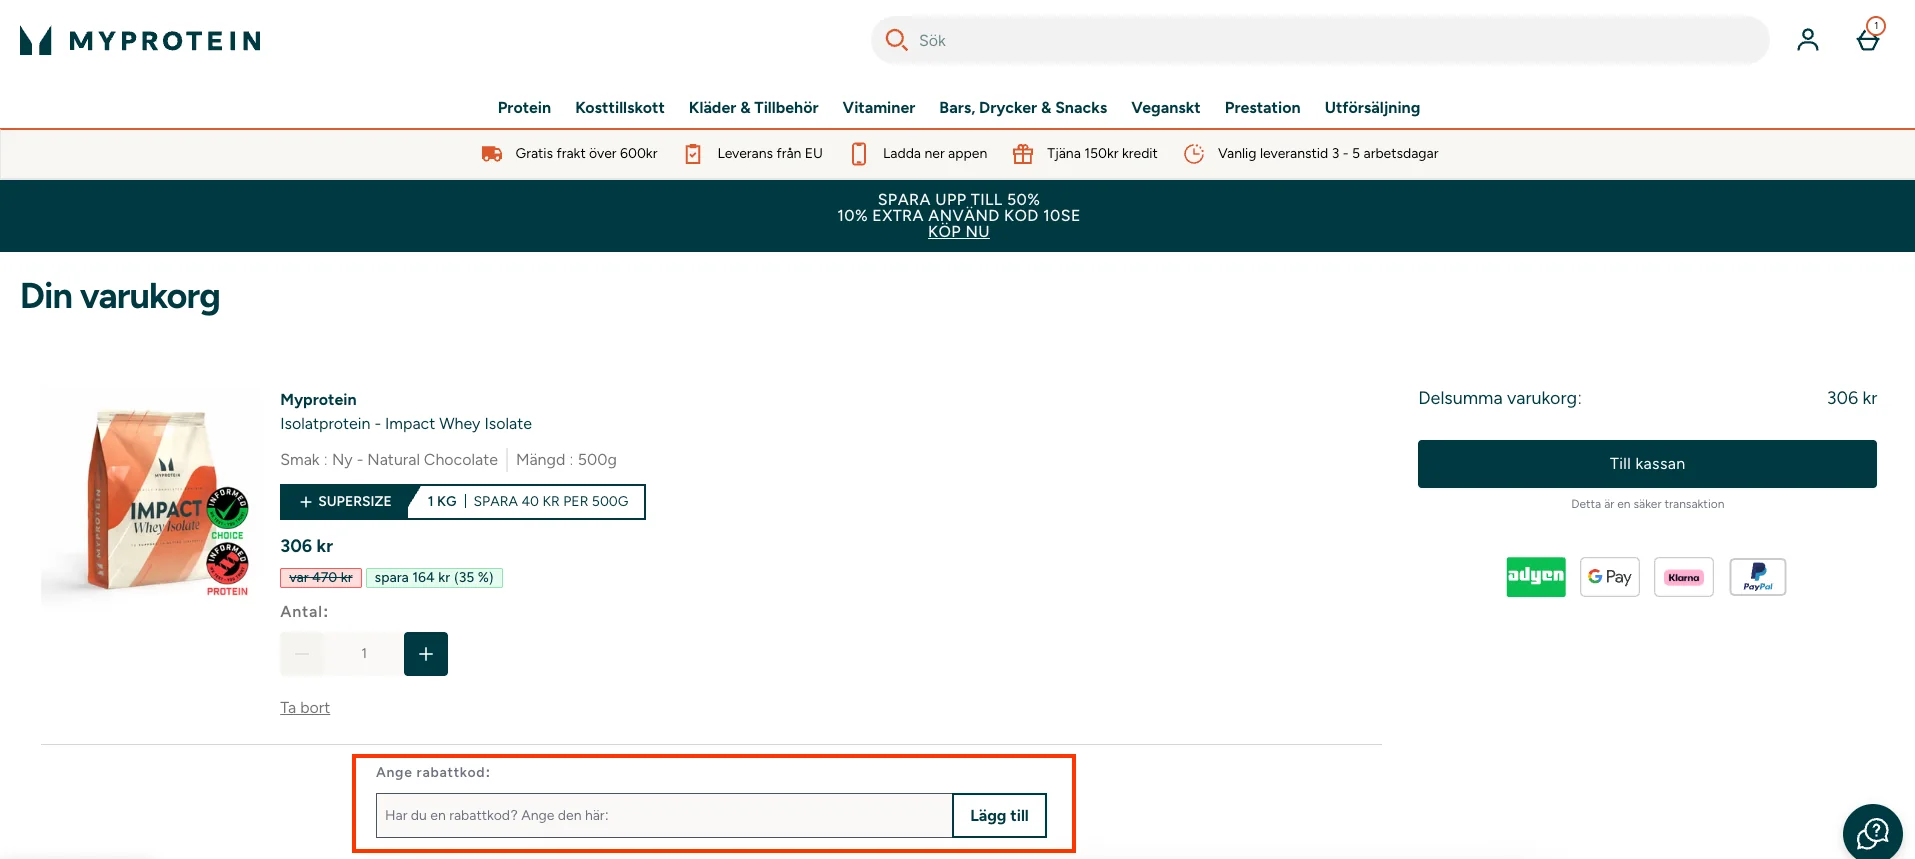Click the Myprotein logo
The image size is (1915, 859).
click(x=140, y=40)
